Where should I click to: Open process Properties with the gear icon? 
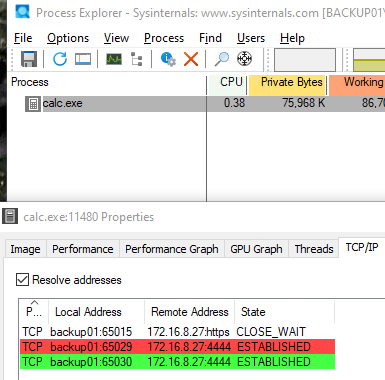coord(168,59)
